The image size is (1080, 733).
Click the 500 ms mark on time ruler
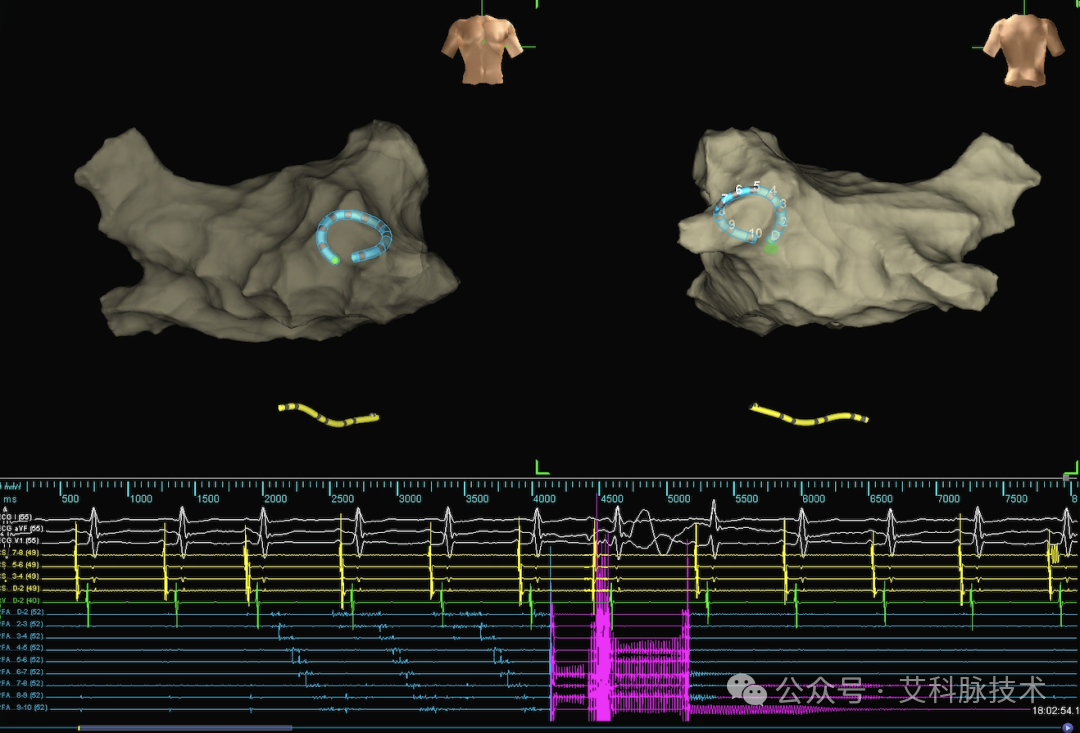(70, 499)
